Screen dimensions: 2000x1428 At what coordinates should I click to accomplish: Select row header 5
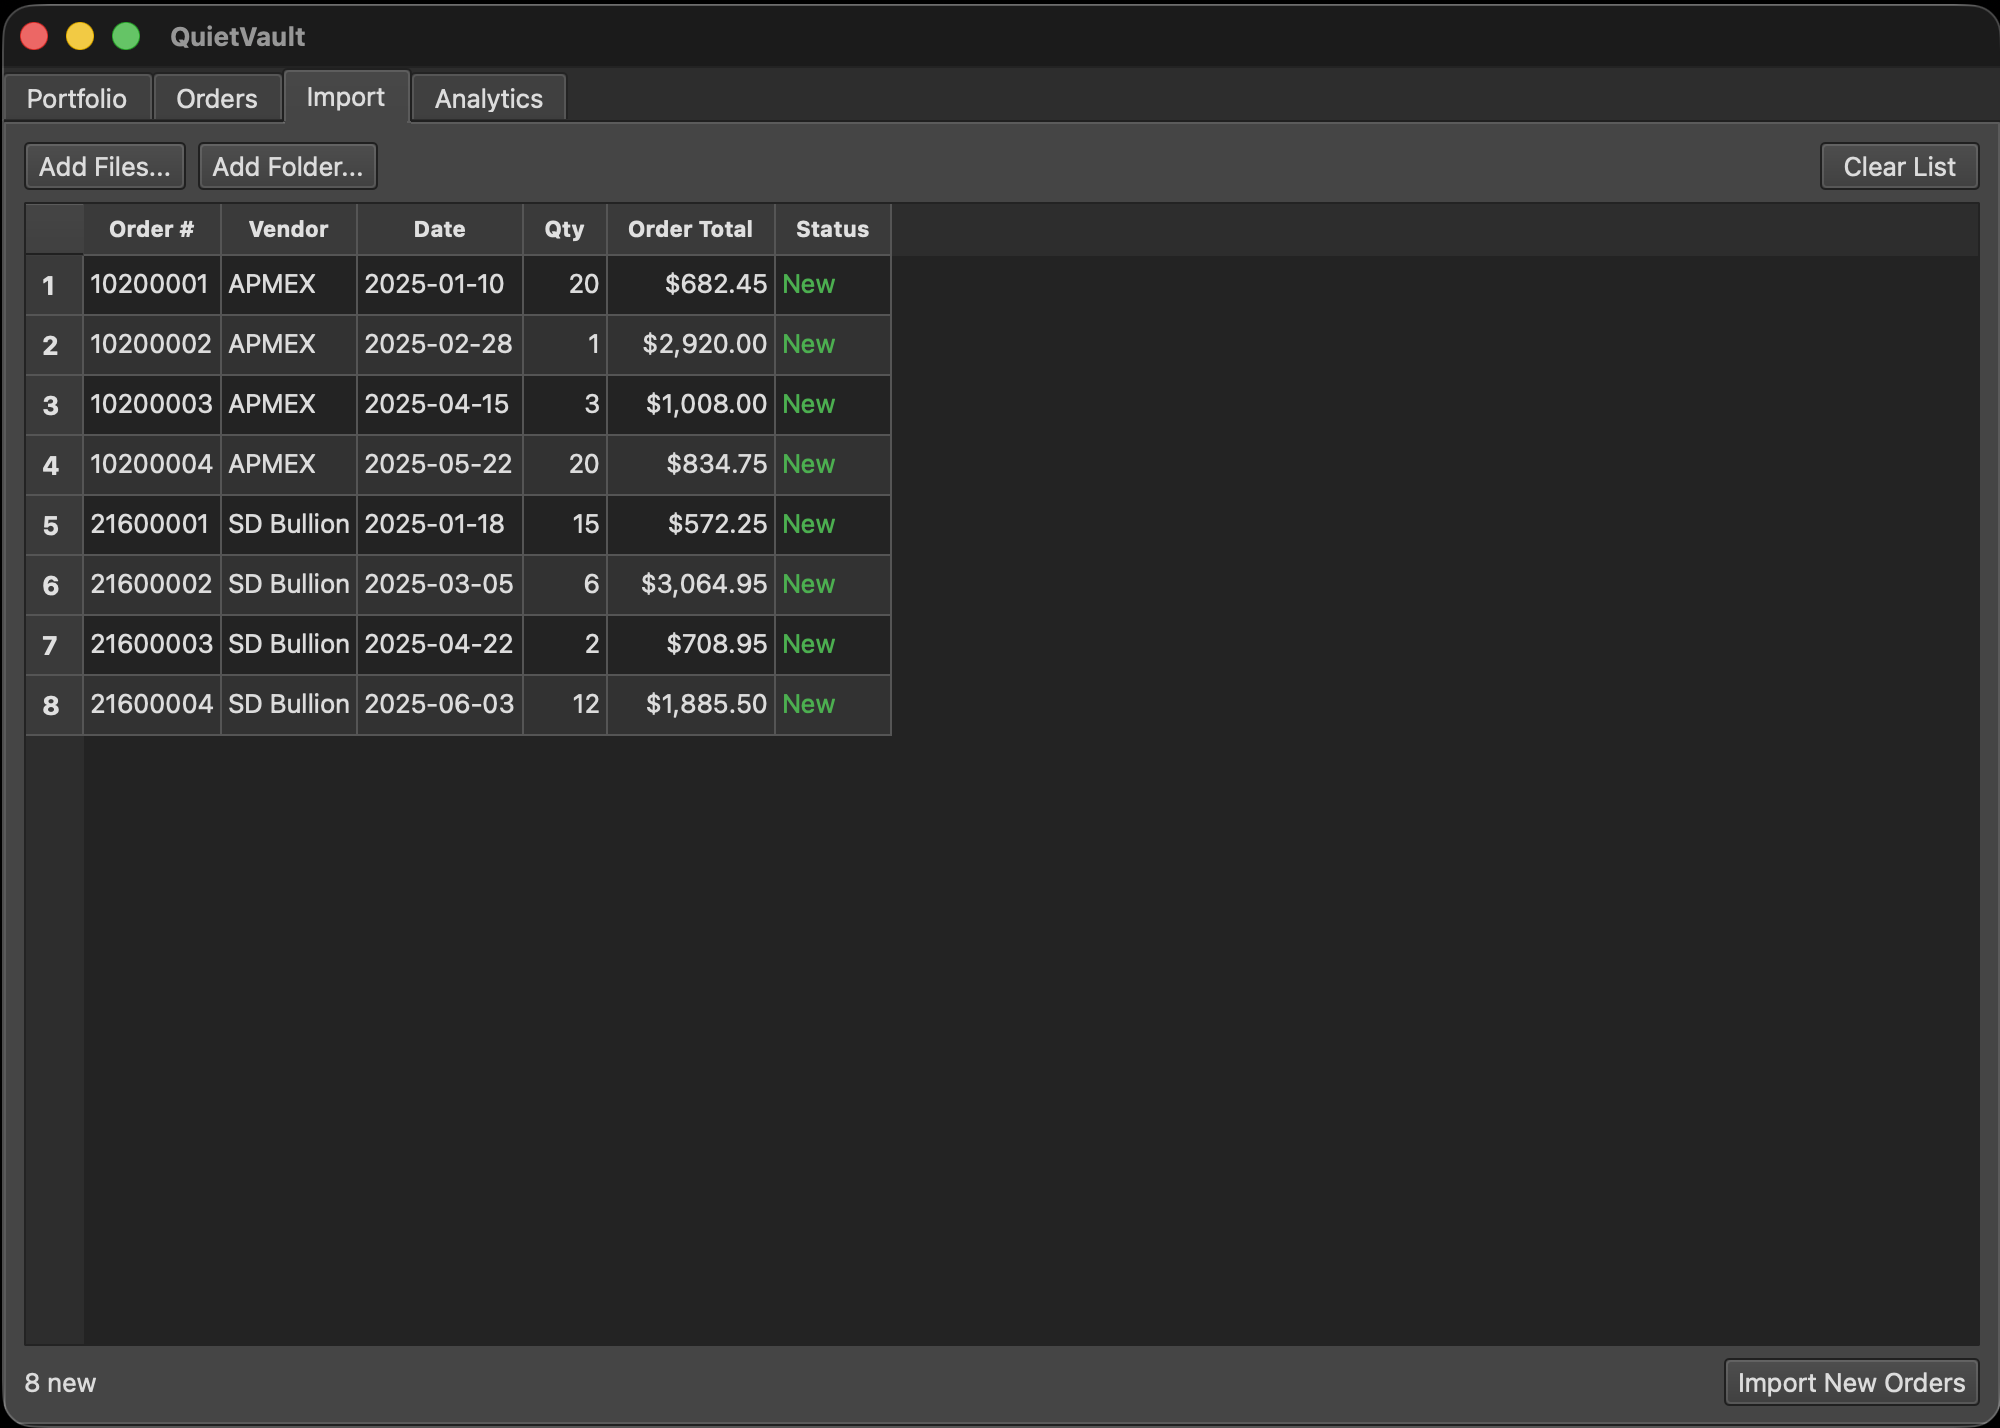click(54, 525)
